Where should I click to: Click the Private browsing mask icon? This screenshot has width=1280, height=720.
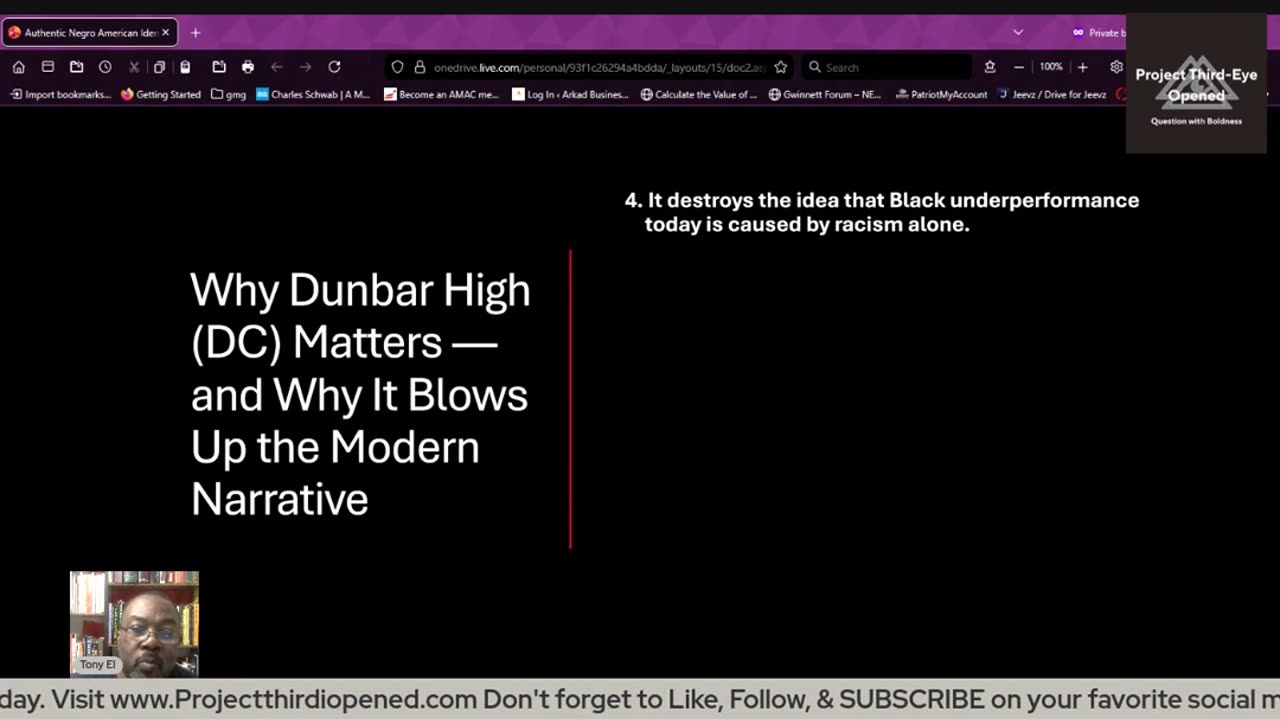coord(1078,32)
